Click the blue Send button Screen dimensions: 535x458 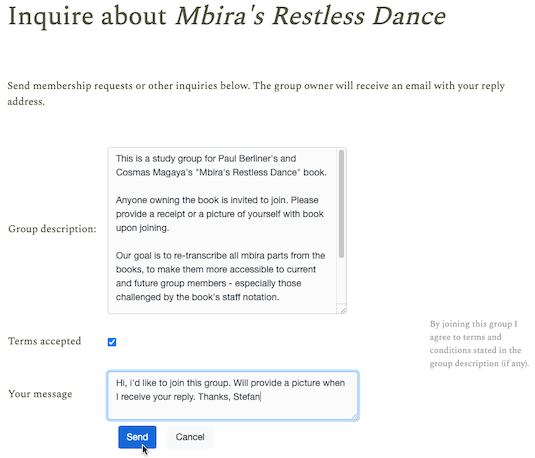[x=137, y=437]
